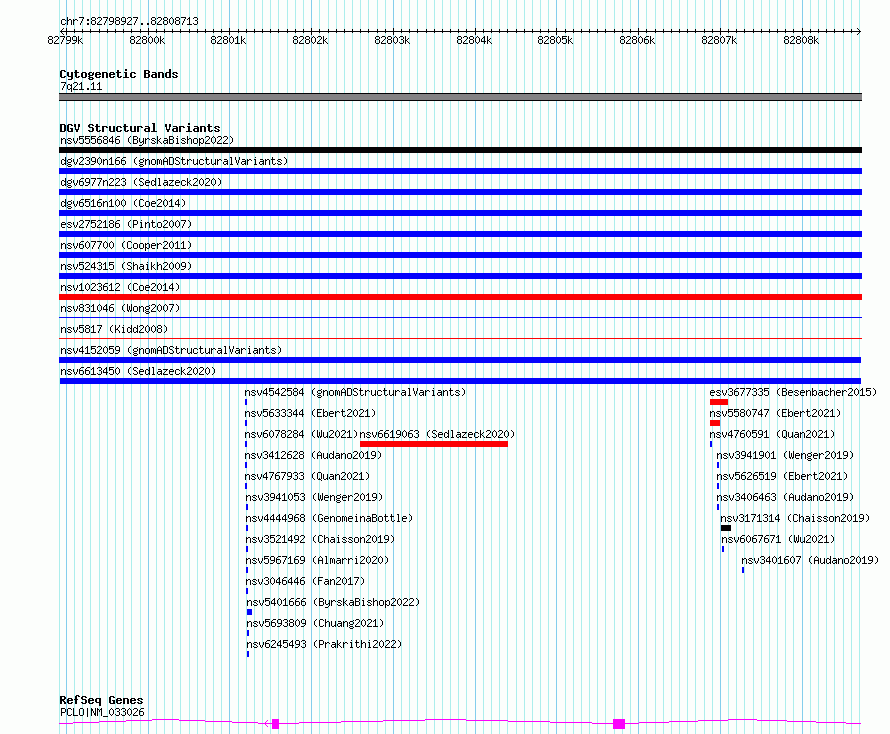Click nsv4767933 (Quan2021) label

[x=307, y=476]
